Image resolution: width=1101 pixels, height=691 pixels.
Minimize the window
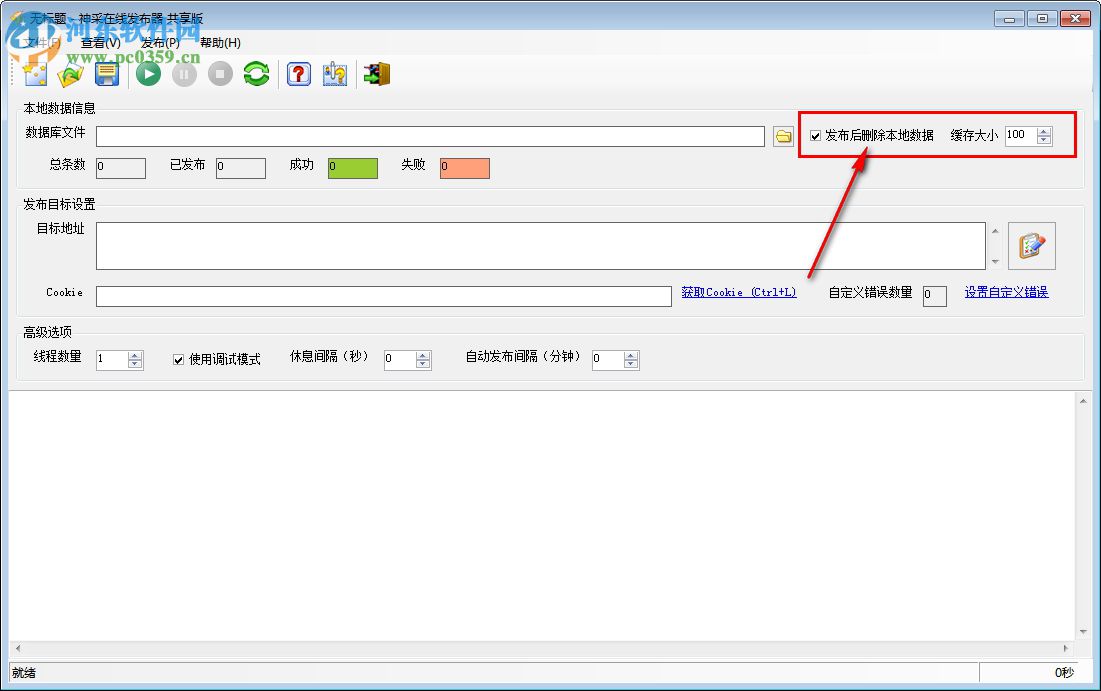1009,19
